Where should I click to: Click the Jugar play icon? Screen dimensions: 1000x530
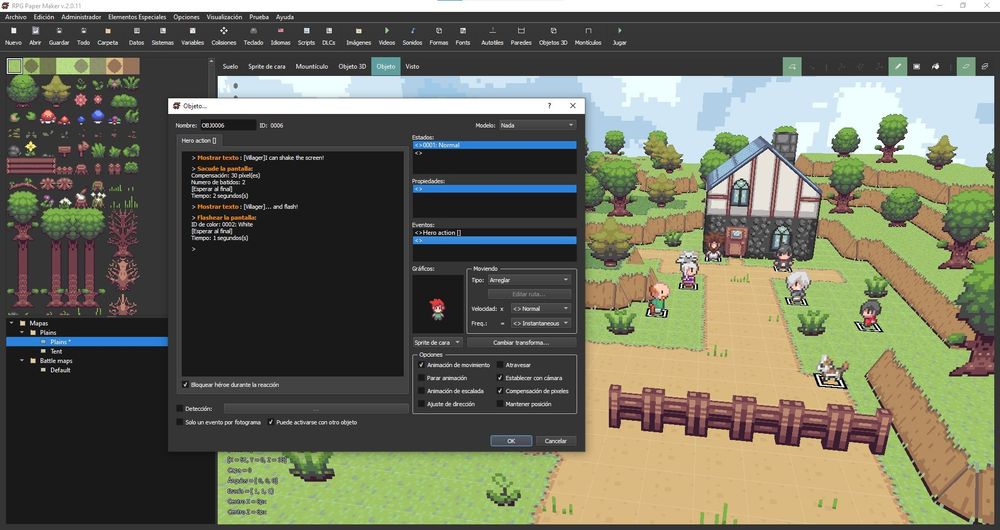point(619,30)
